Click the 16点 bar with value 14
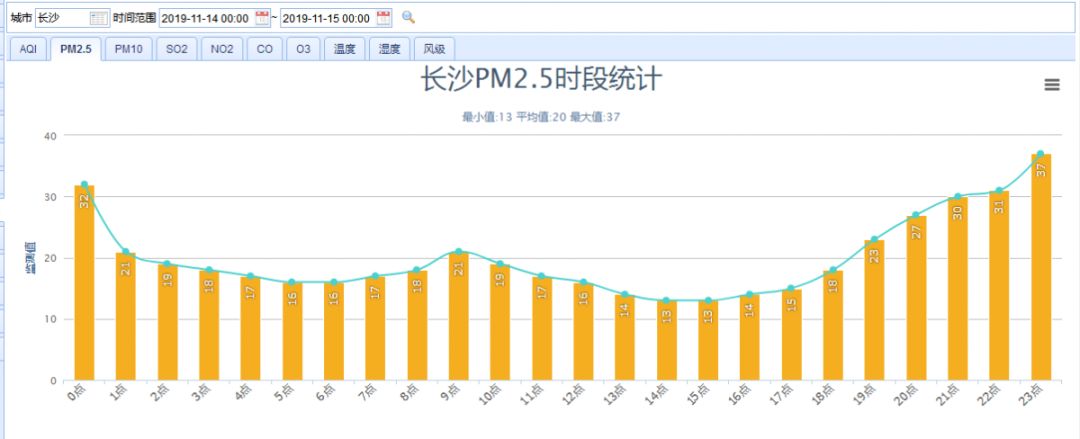 pos(749,338)
